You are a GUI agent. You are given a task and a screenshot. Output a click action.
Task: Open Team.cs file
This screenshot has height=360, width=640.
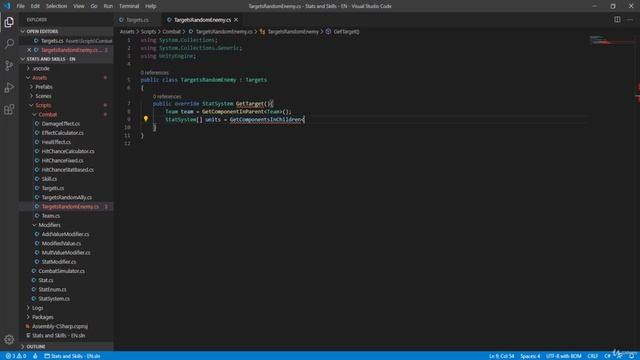(x=51, y=216)
